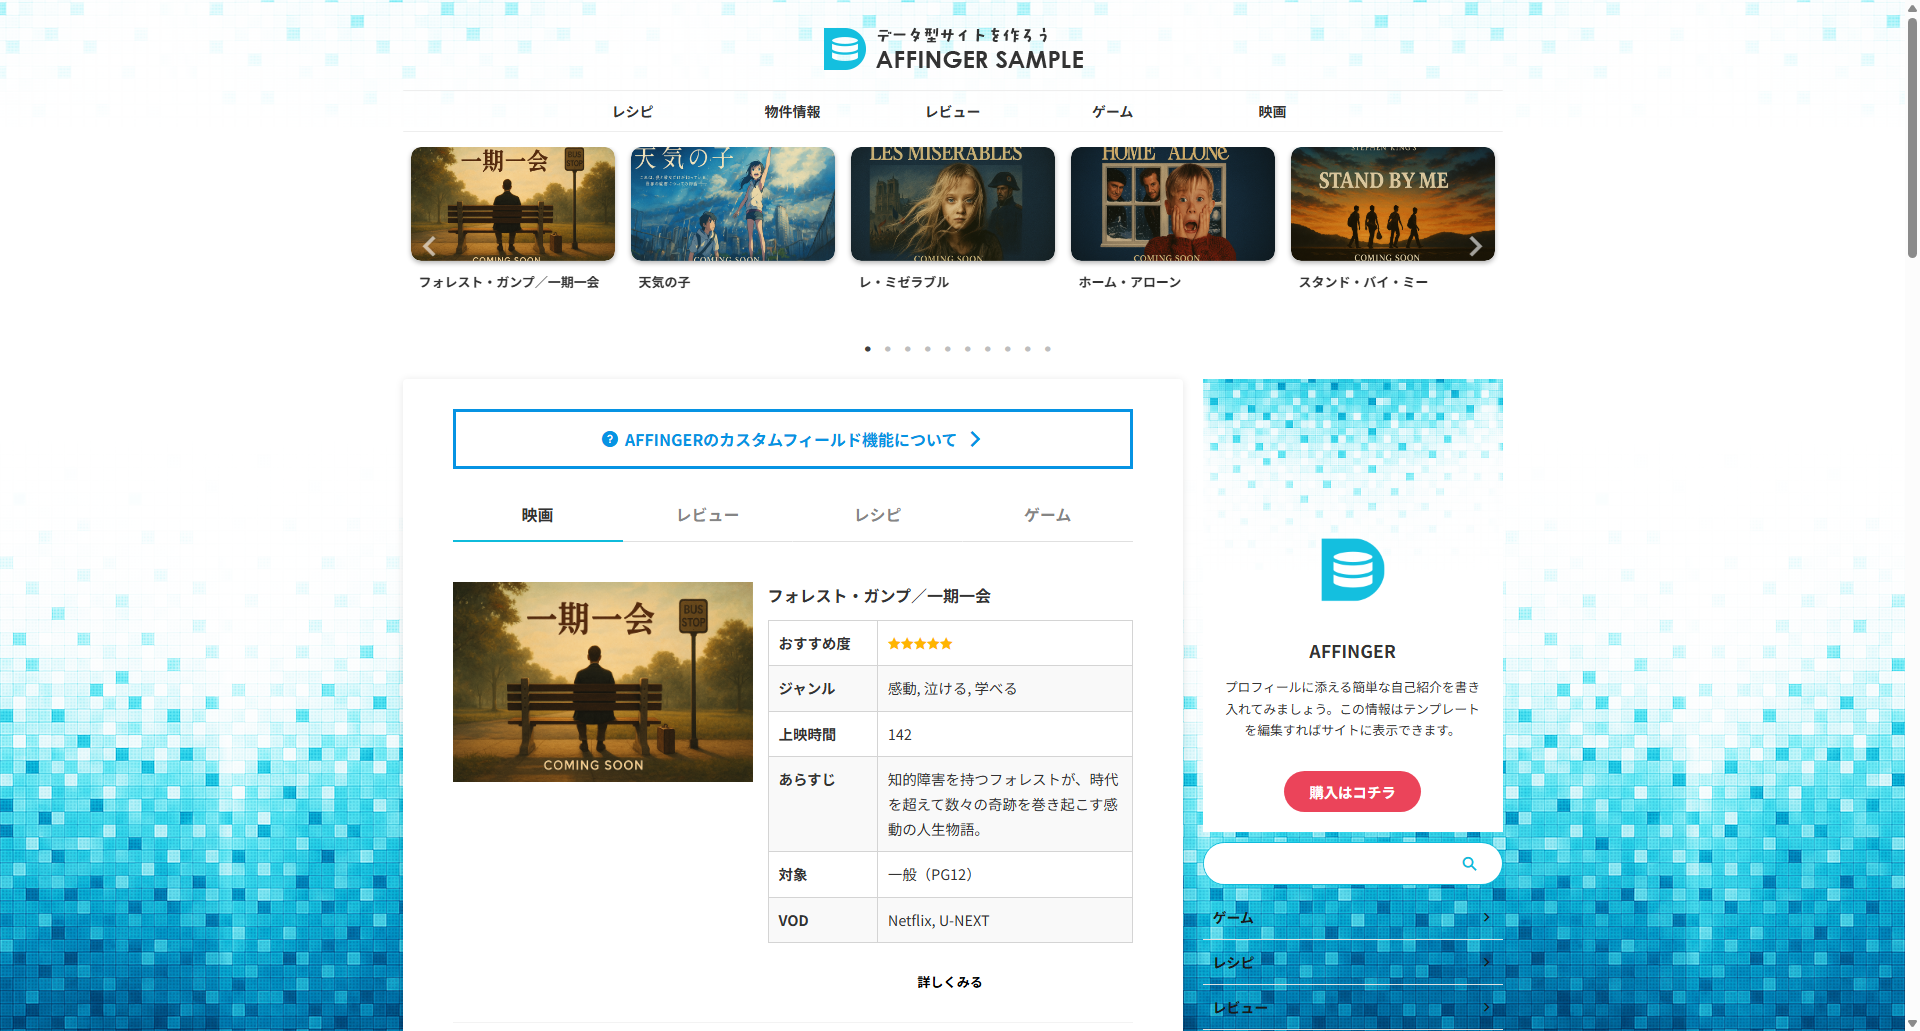
Task: Open the Les Misérables carousel poster
Action: (x=953, y=204)
